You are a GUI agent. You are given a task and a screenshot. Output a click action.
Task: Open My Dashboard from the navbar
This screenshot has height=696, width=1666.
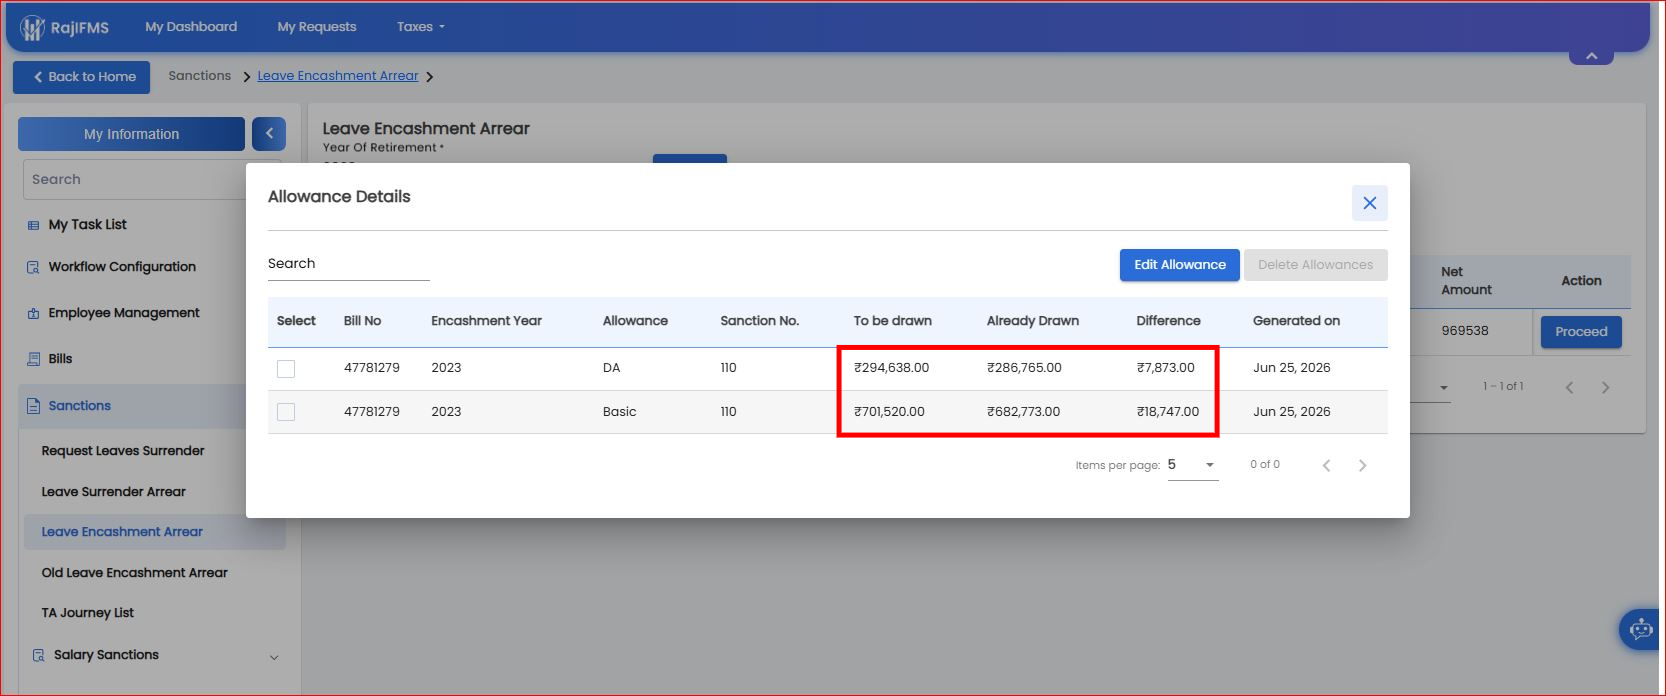coord(191,27)
